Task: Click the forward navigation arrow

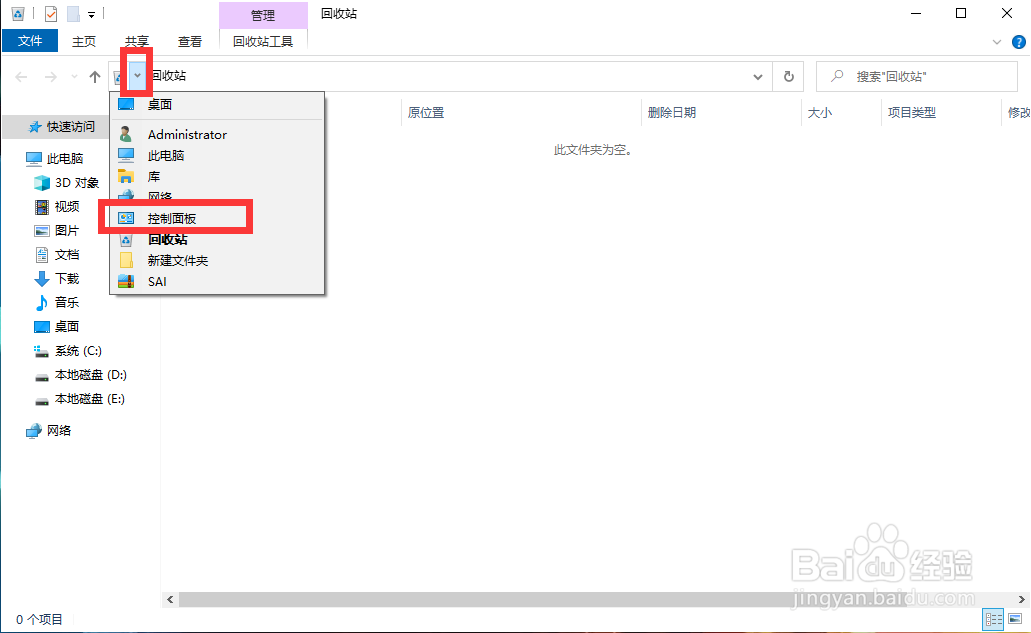Action: pos(51,77)
